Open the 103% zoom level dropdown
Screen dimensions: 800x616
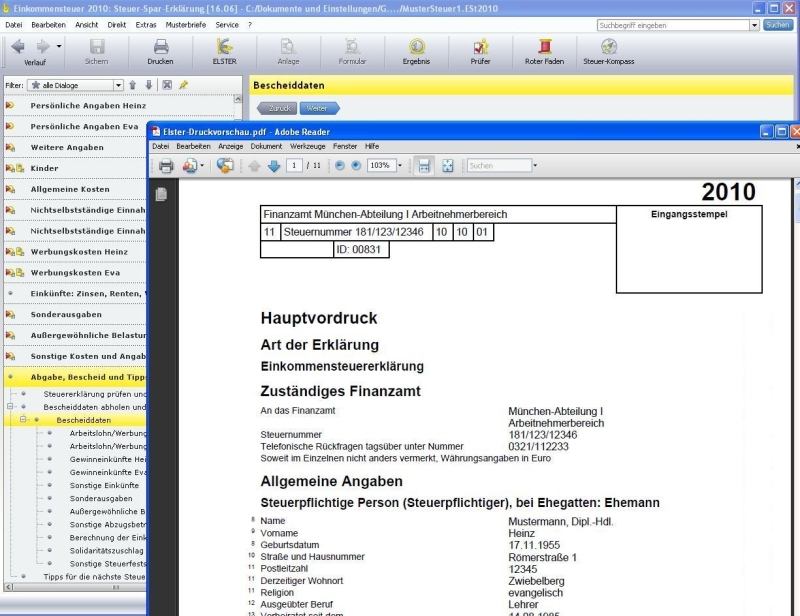[399, 165]
